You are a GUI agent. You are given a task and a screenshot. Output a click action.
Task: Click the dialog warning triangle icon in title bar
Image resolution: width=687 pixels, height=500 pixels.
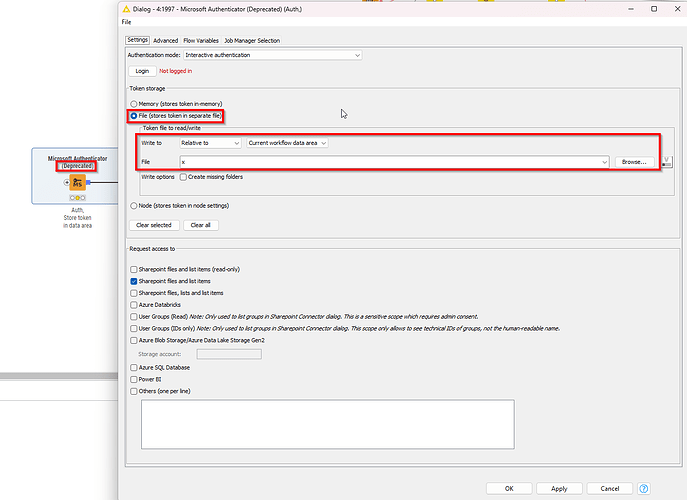(x=126, y=9)
